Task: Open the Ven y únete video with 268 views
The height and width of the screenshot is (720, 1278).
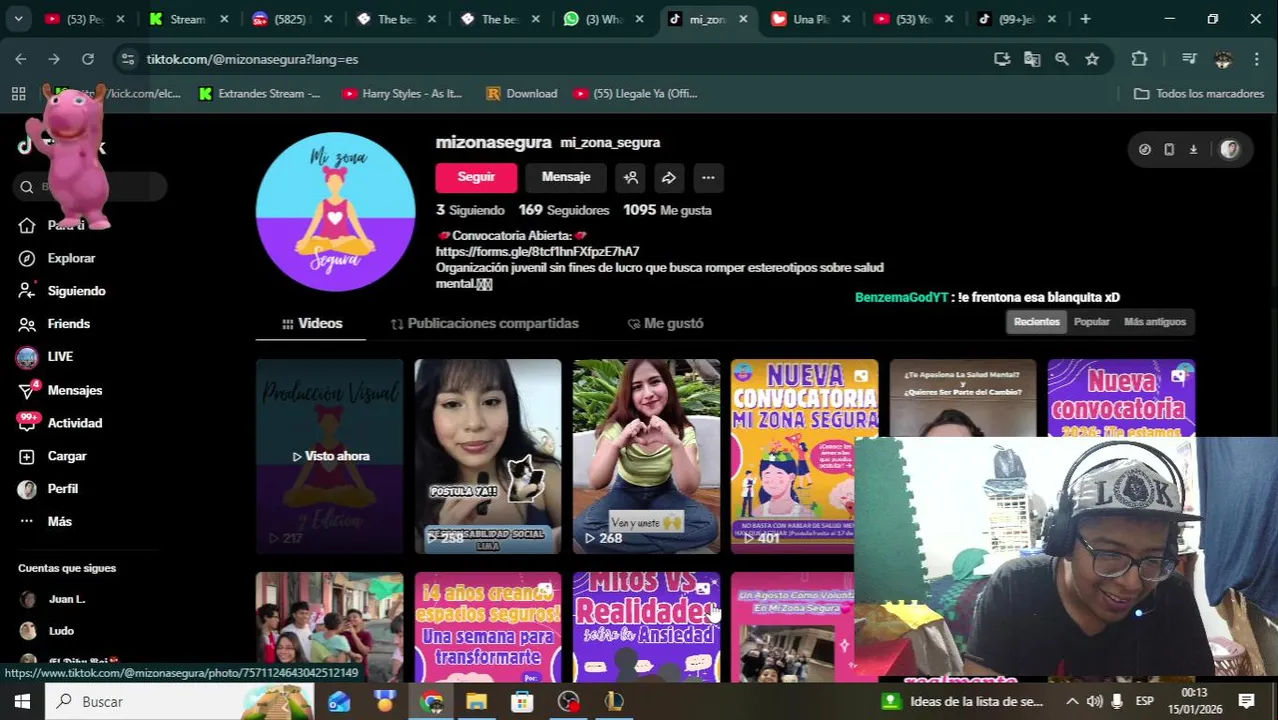Action: click(x=646, y=456)
